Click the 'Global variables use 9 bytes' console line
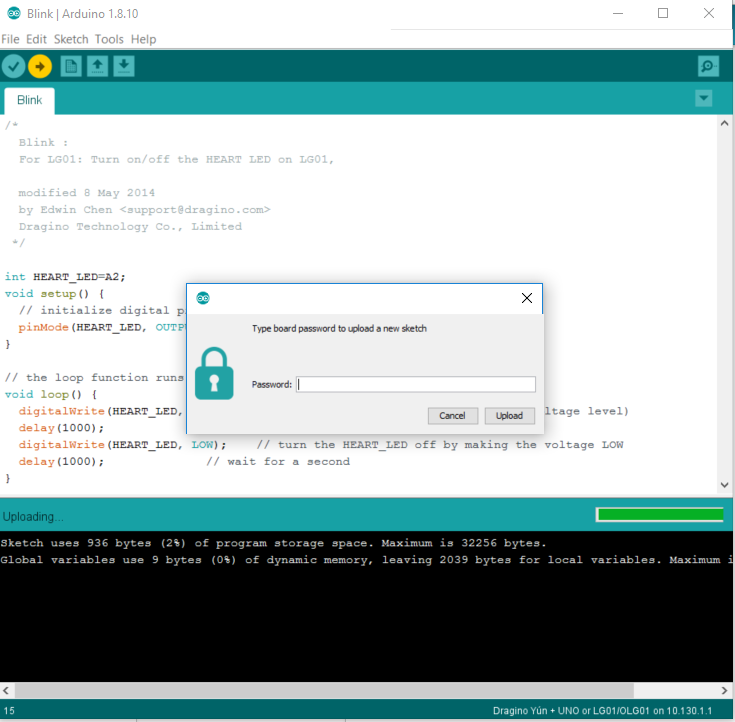 click(x=366, y=560)
